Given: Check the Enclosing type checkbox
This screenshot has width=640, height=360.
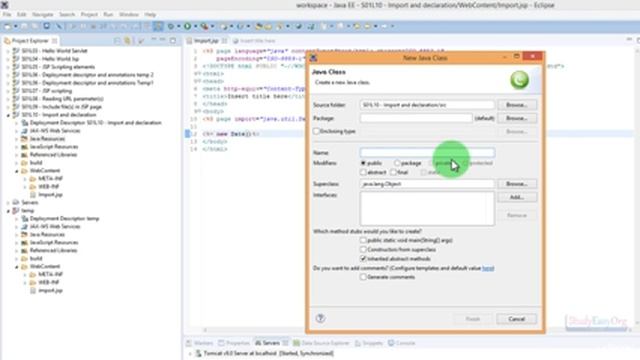Looking at the screenshot, I should [x=316, y=131].
